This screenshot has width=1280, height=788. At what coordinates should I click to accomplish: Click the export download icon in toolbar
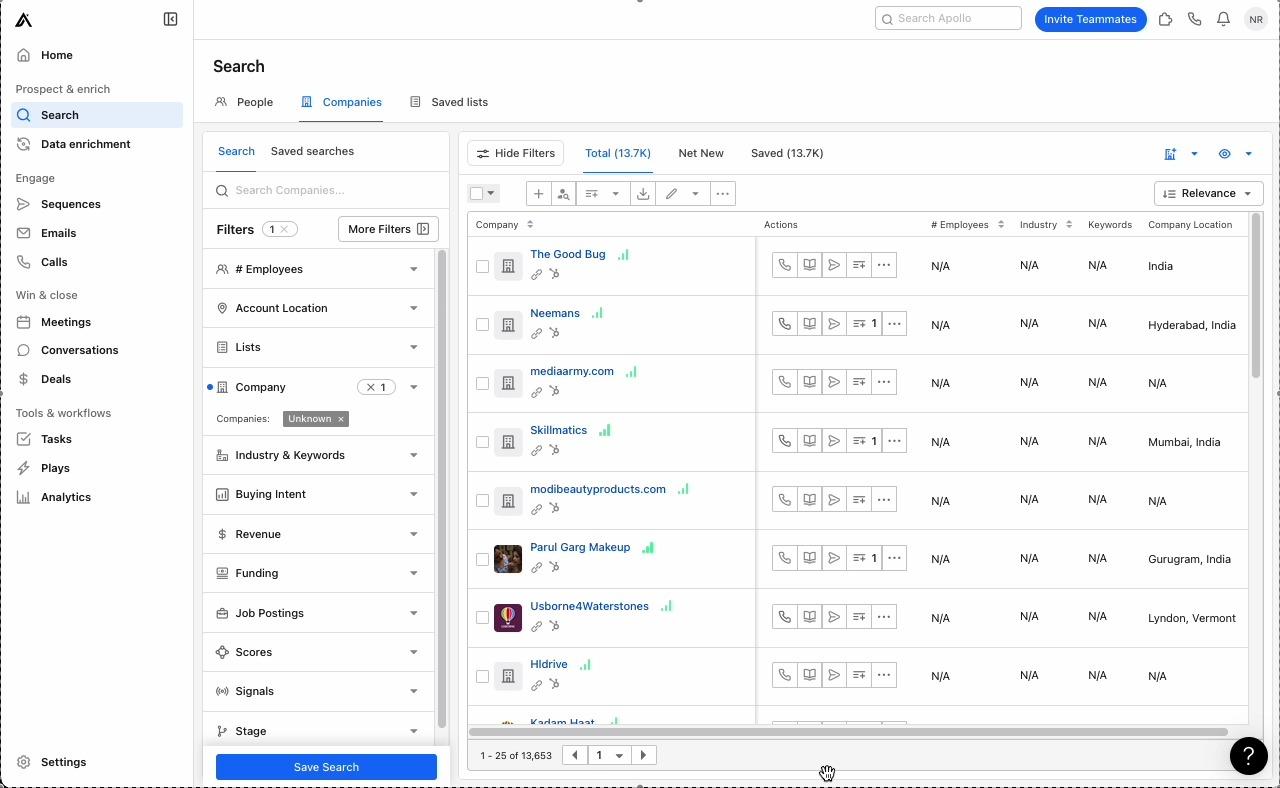click(643, 194)
